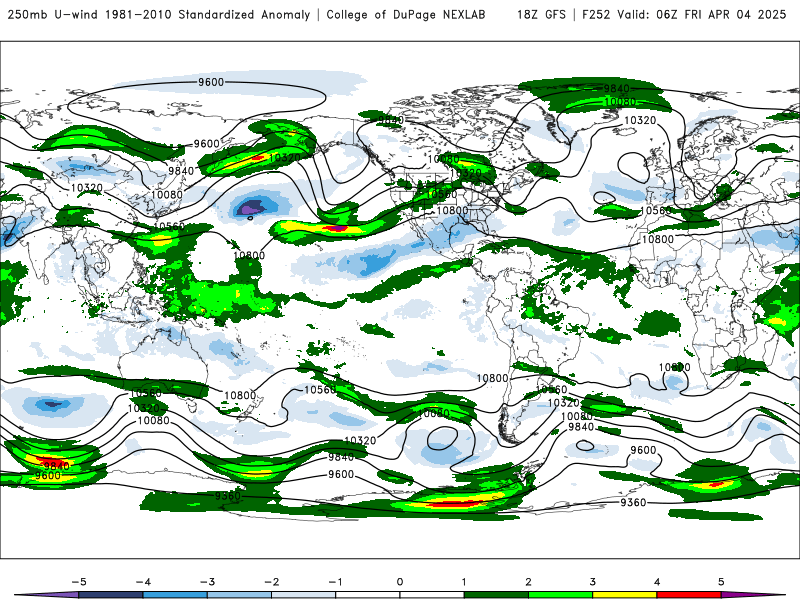Click the 'College of DuPage NEXLAB' text
This screenshot has width=800, height=600.
tap(406, 14)
